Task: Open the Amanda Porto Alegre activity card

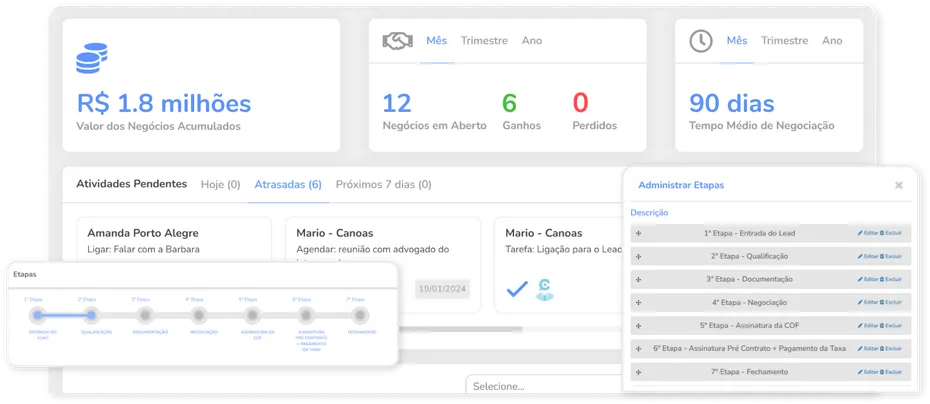Action: click(x=174, y=240)
